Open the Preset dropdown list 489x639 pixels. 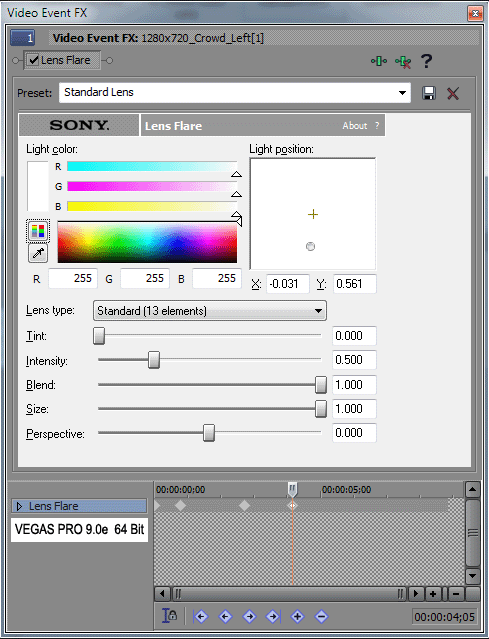402,93
